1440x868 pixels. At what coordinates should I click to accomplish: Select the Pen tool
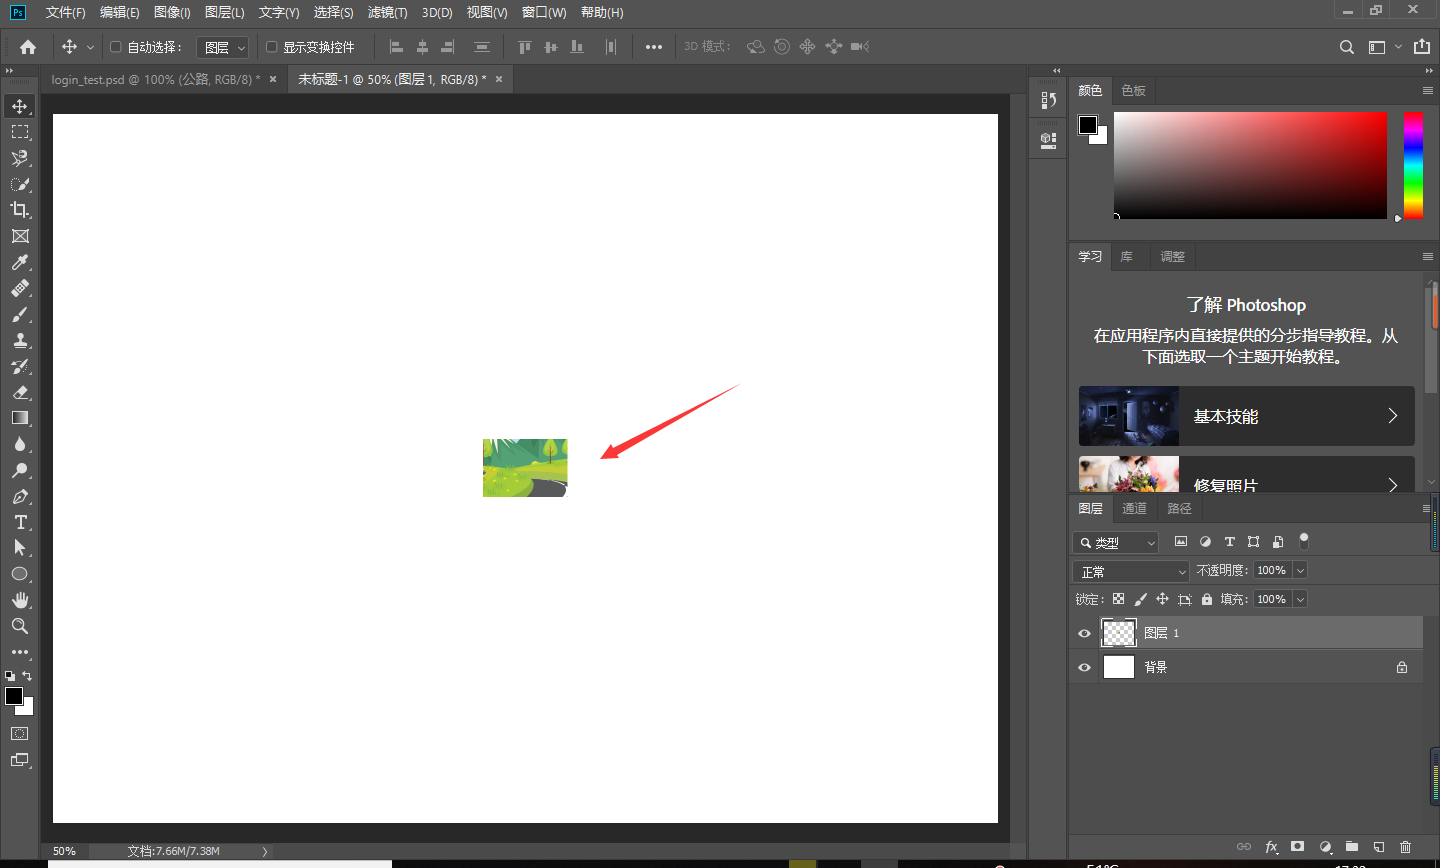point(20,496)
